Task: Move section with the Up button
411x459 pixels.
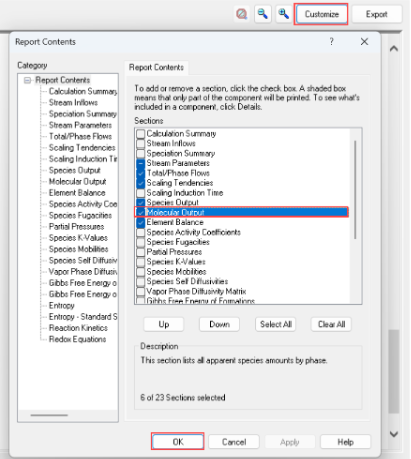Action: (164, 324)
